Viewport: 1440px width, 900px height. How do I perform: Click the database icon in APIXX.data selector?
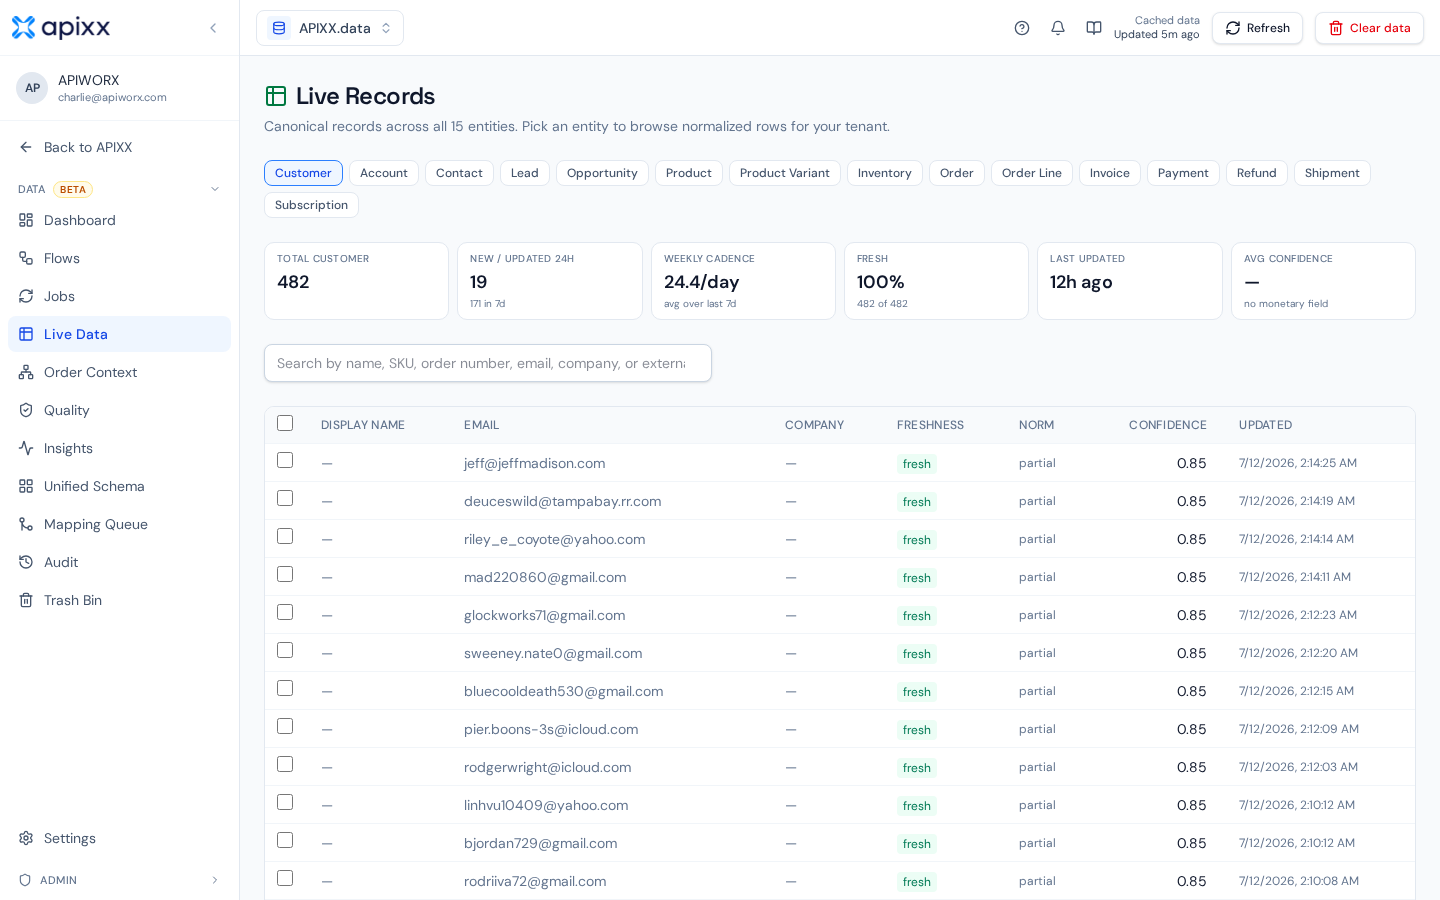coord(279,28)
